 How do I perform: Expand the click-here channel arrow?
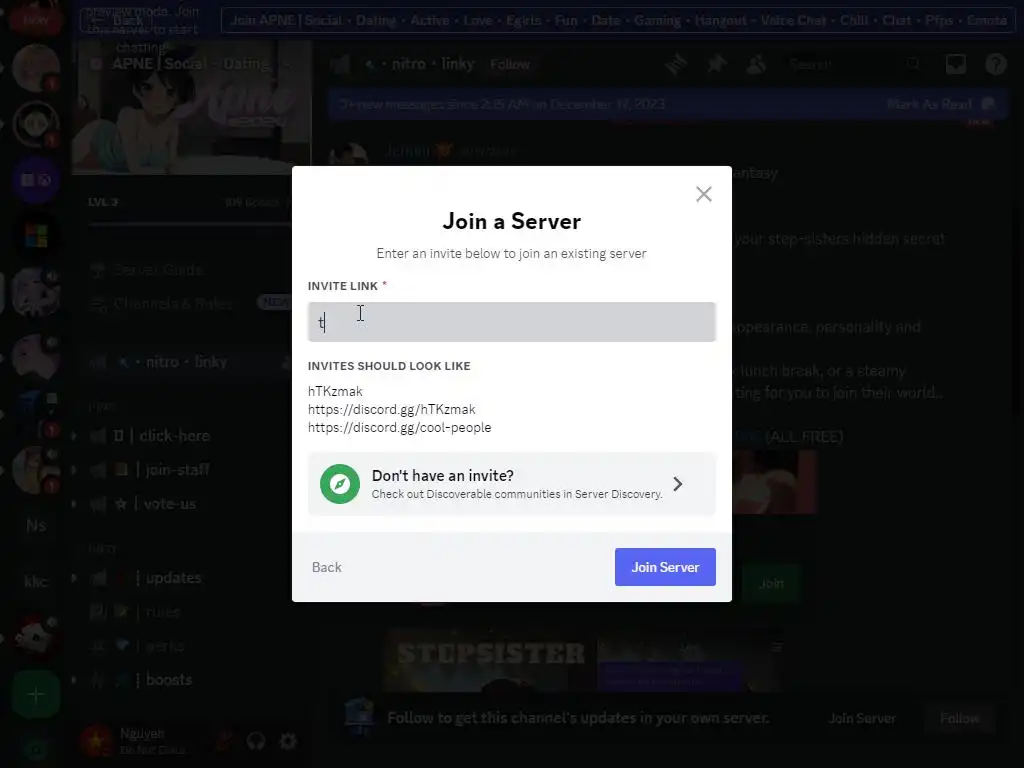click(74, 436)
